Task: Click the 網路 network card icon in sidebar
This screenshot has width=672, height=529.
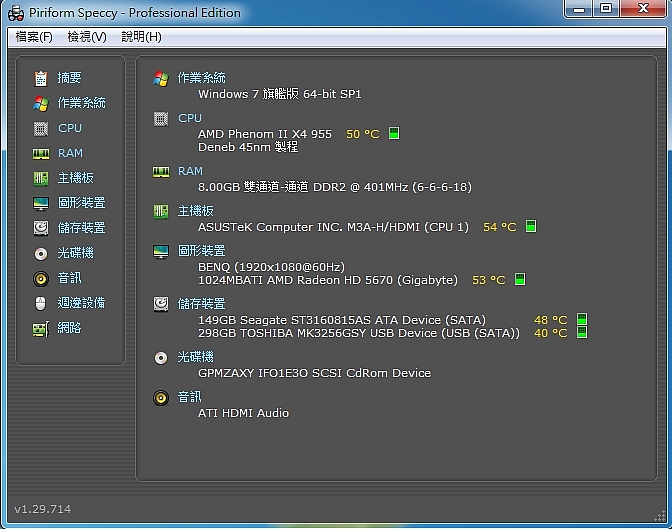Action: (x=41, y=329)
